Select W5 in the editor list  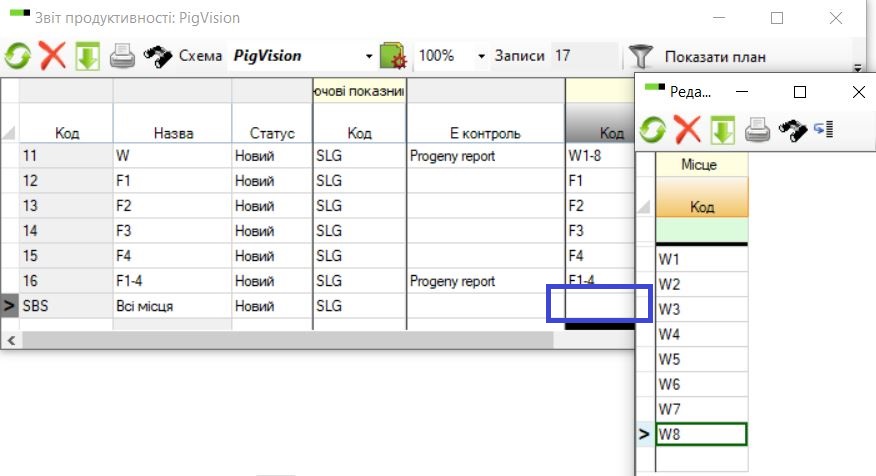click(702, 359)
